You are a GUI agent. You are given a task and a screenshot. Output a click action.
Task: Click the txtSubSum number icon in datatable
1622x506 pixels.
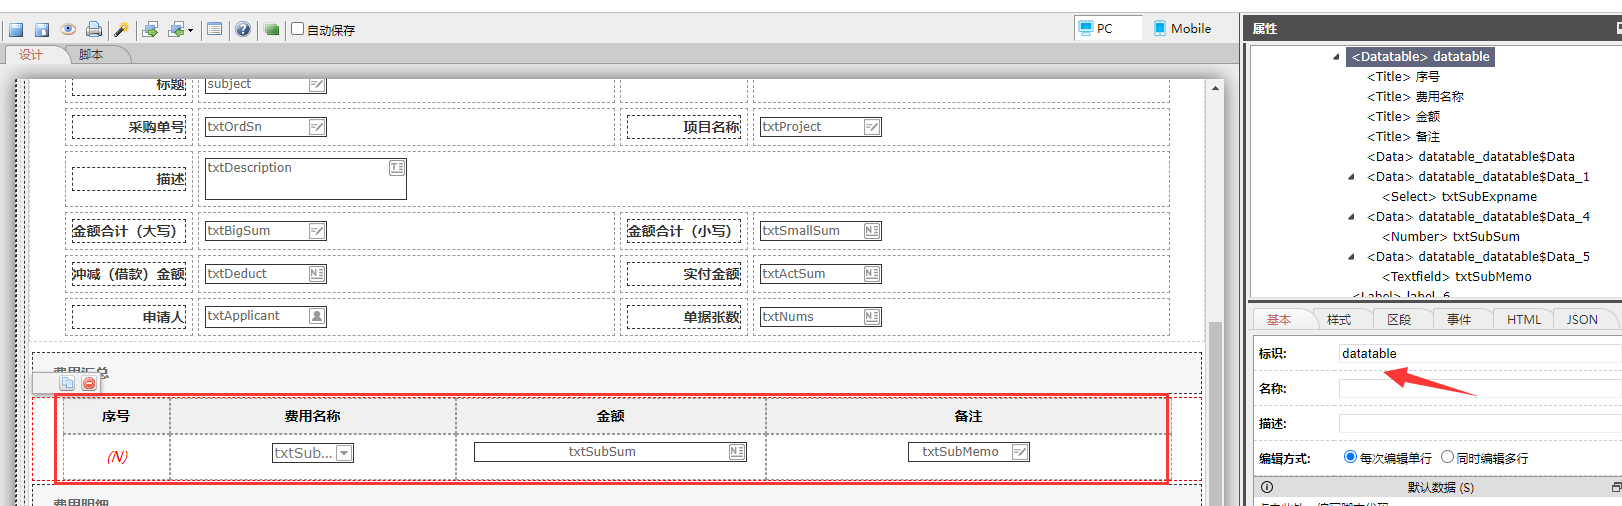[x=737, y=452]
